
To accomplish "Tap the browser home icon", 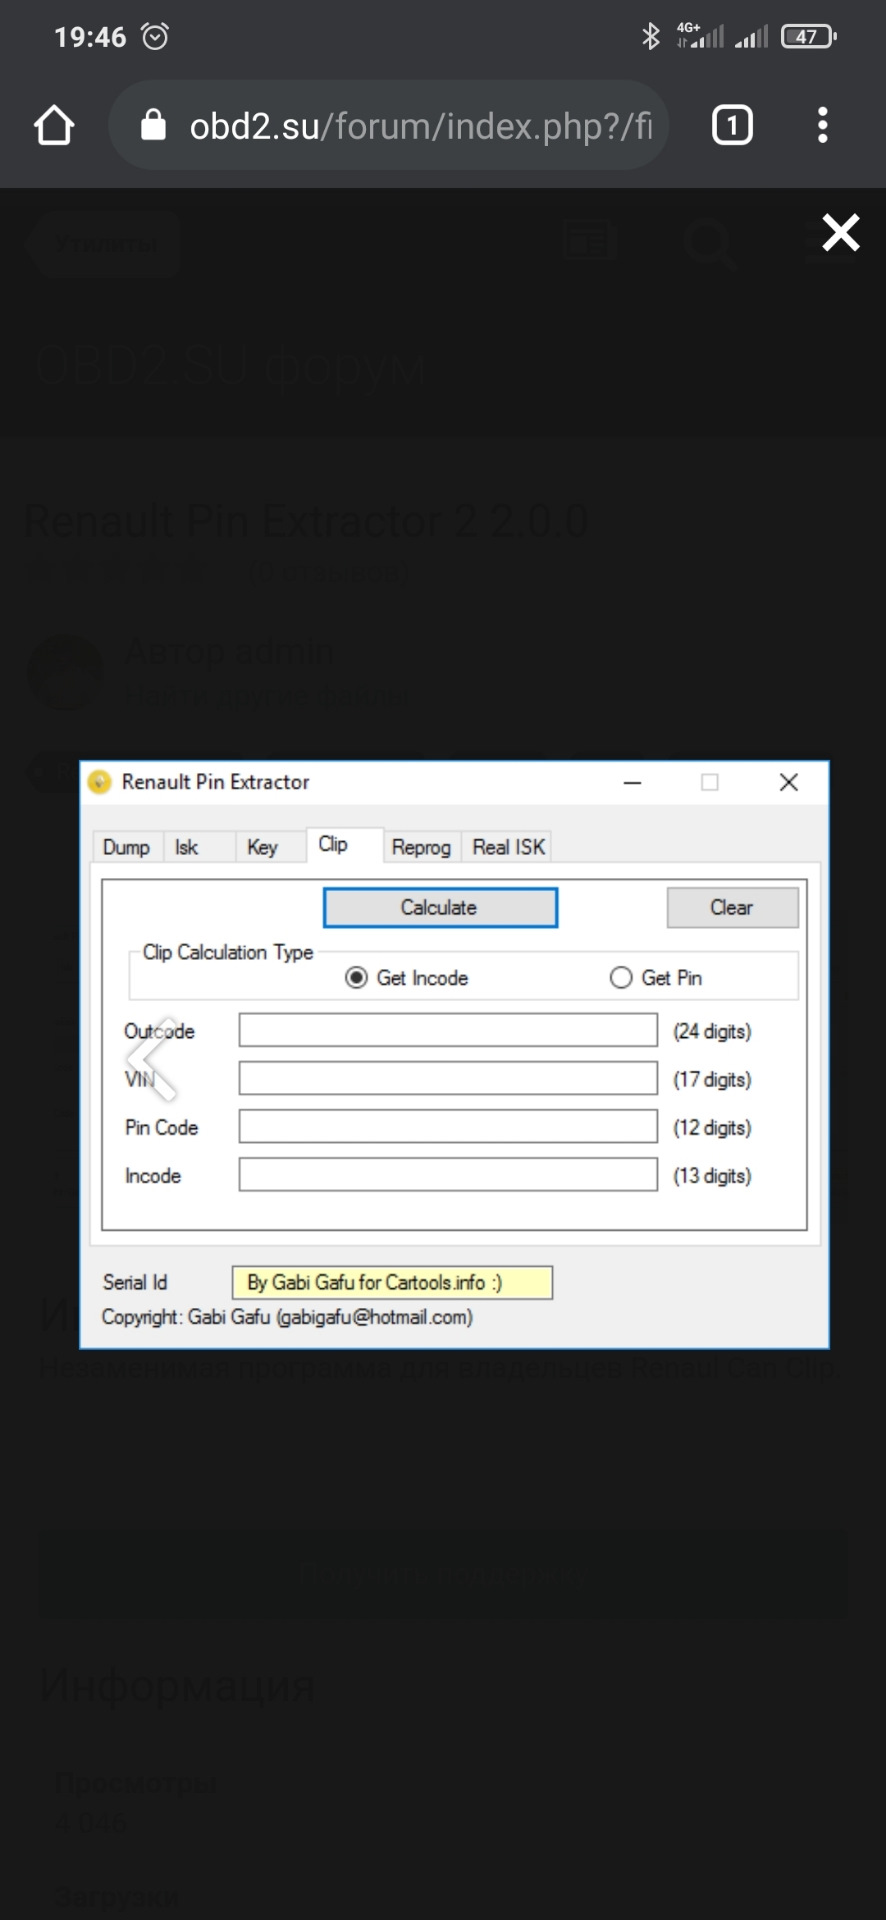I will click(54, 126).
